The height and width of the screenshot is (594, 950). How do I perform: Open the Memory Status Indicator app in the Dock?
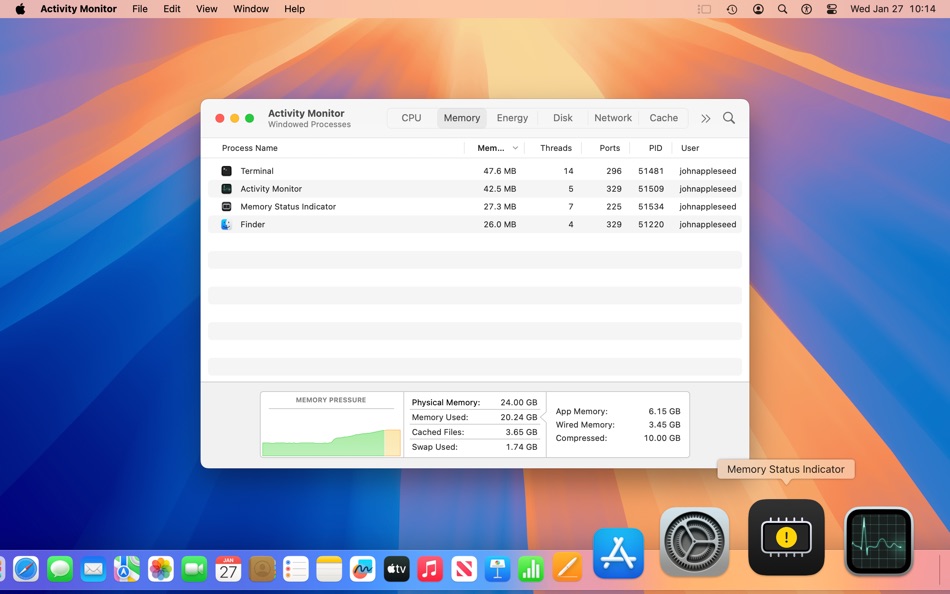(786, 538)
